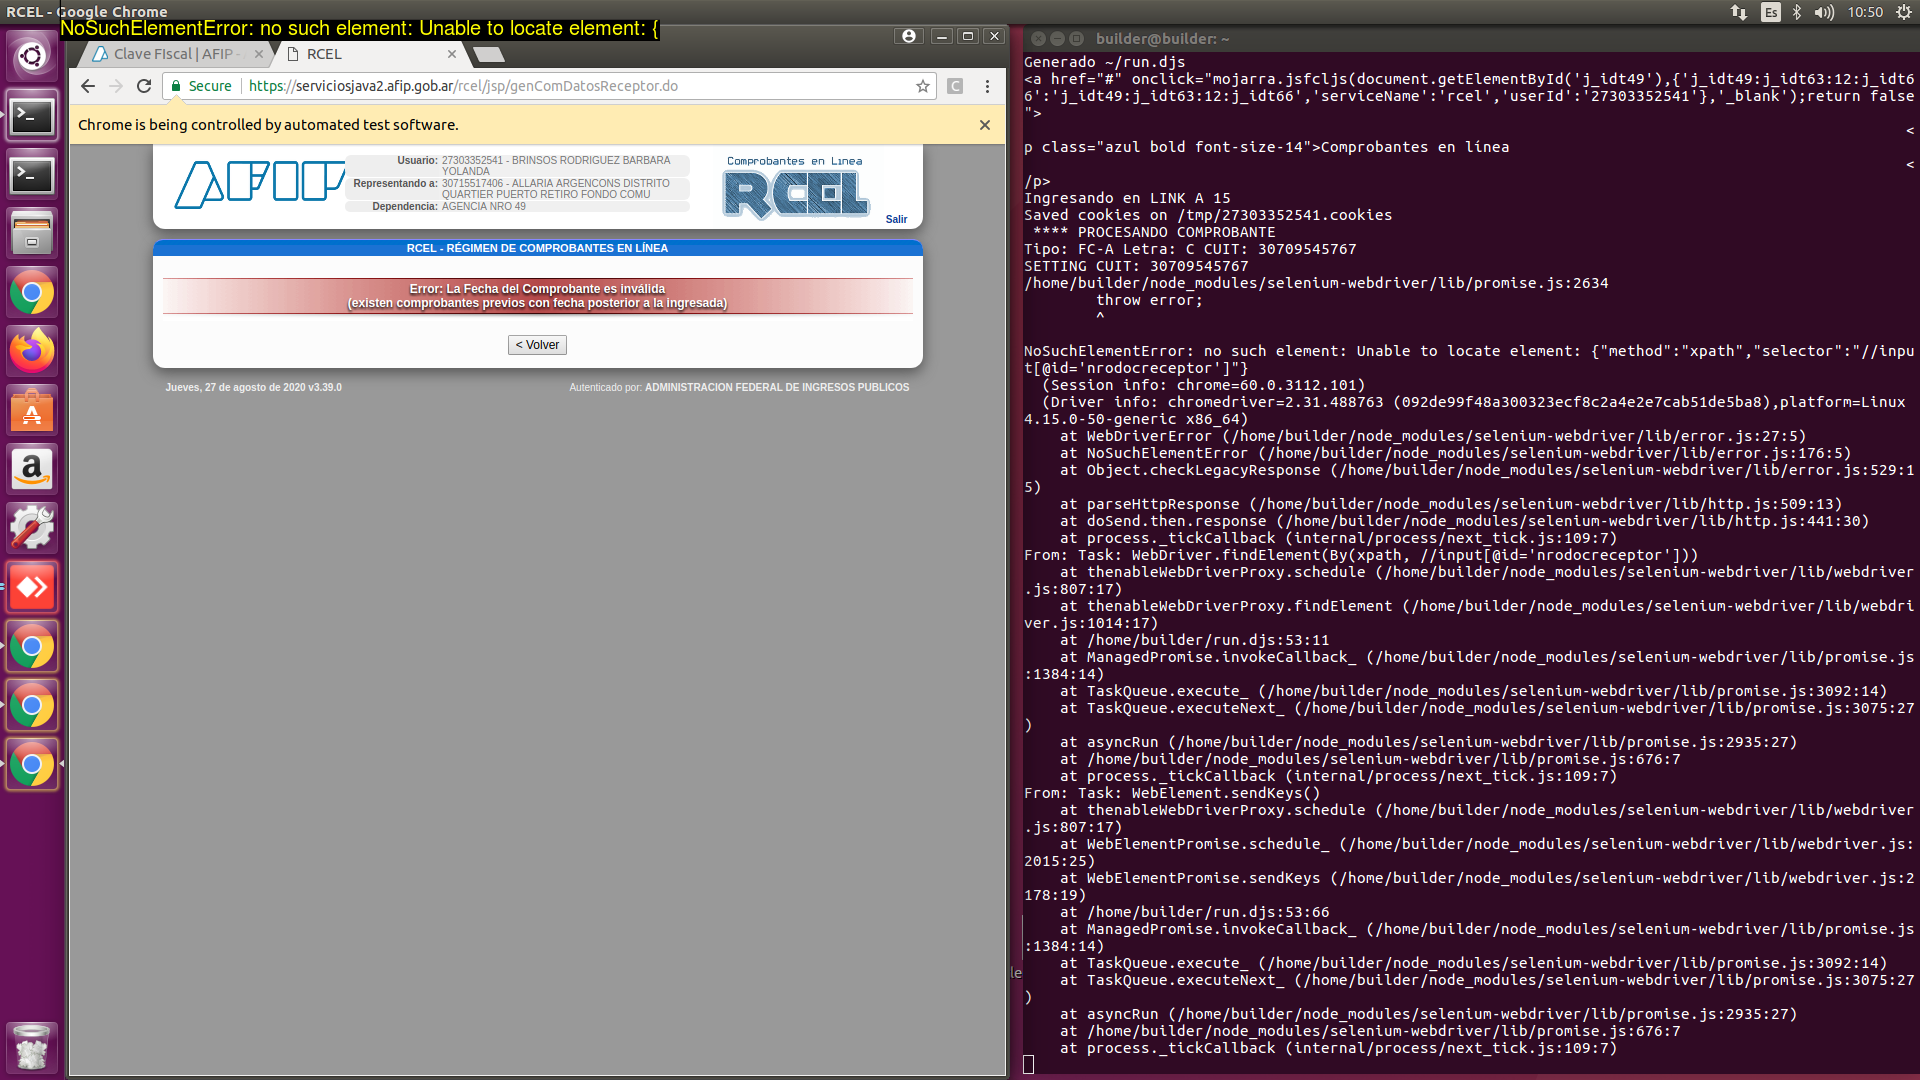Click the 'throw error;' terminal line
The height and width of the screenshot is (1080, 1920).
(x=1149, y=300)
